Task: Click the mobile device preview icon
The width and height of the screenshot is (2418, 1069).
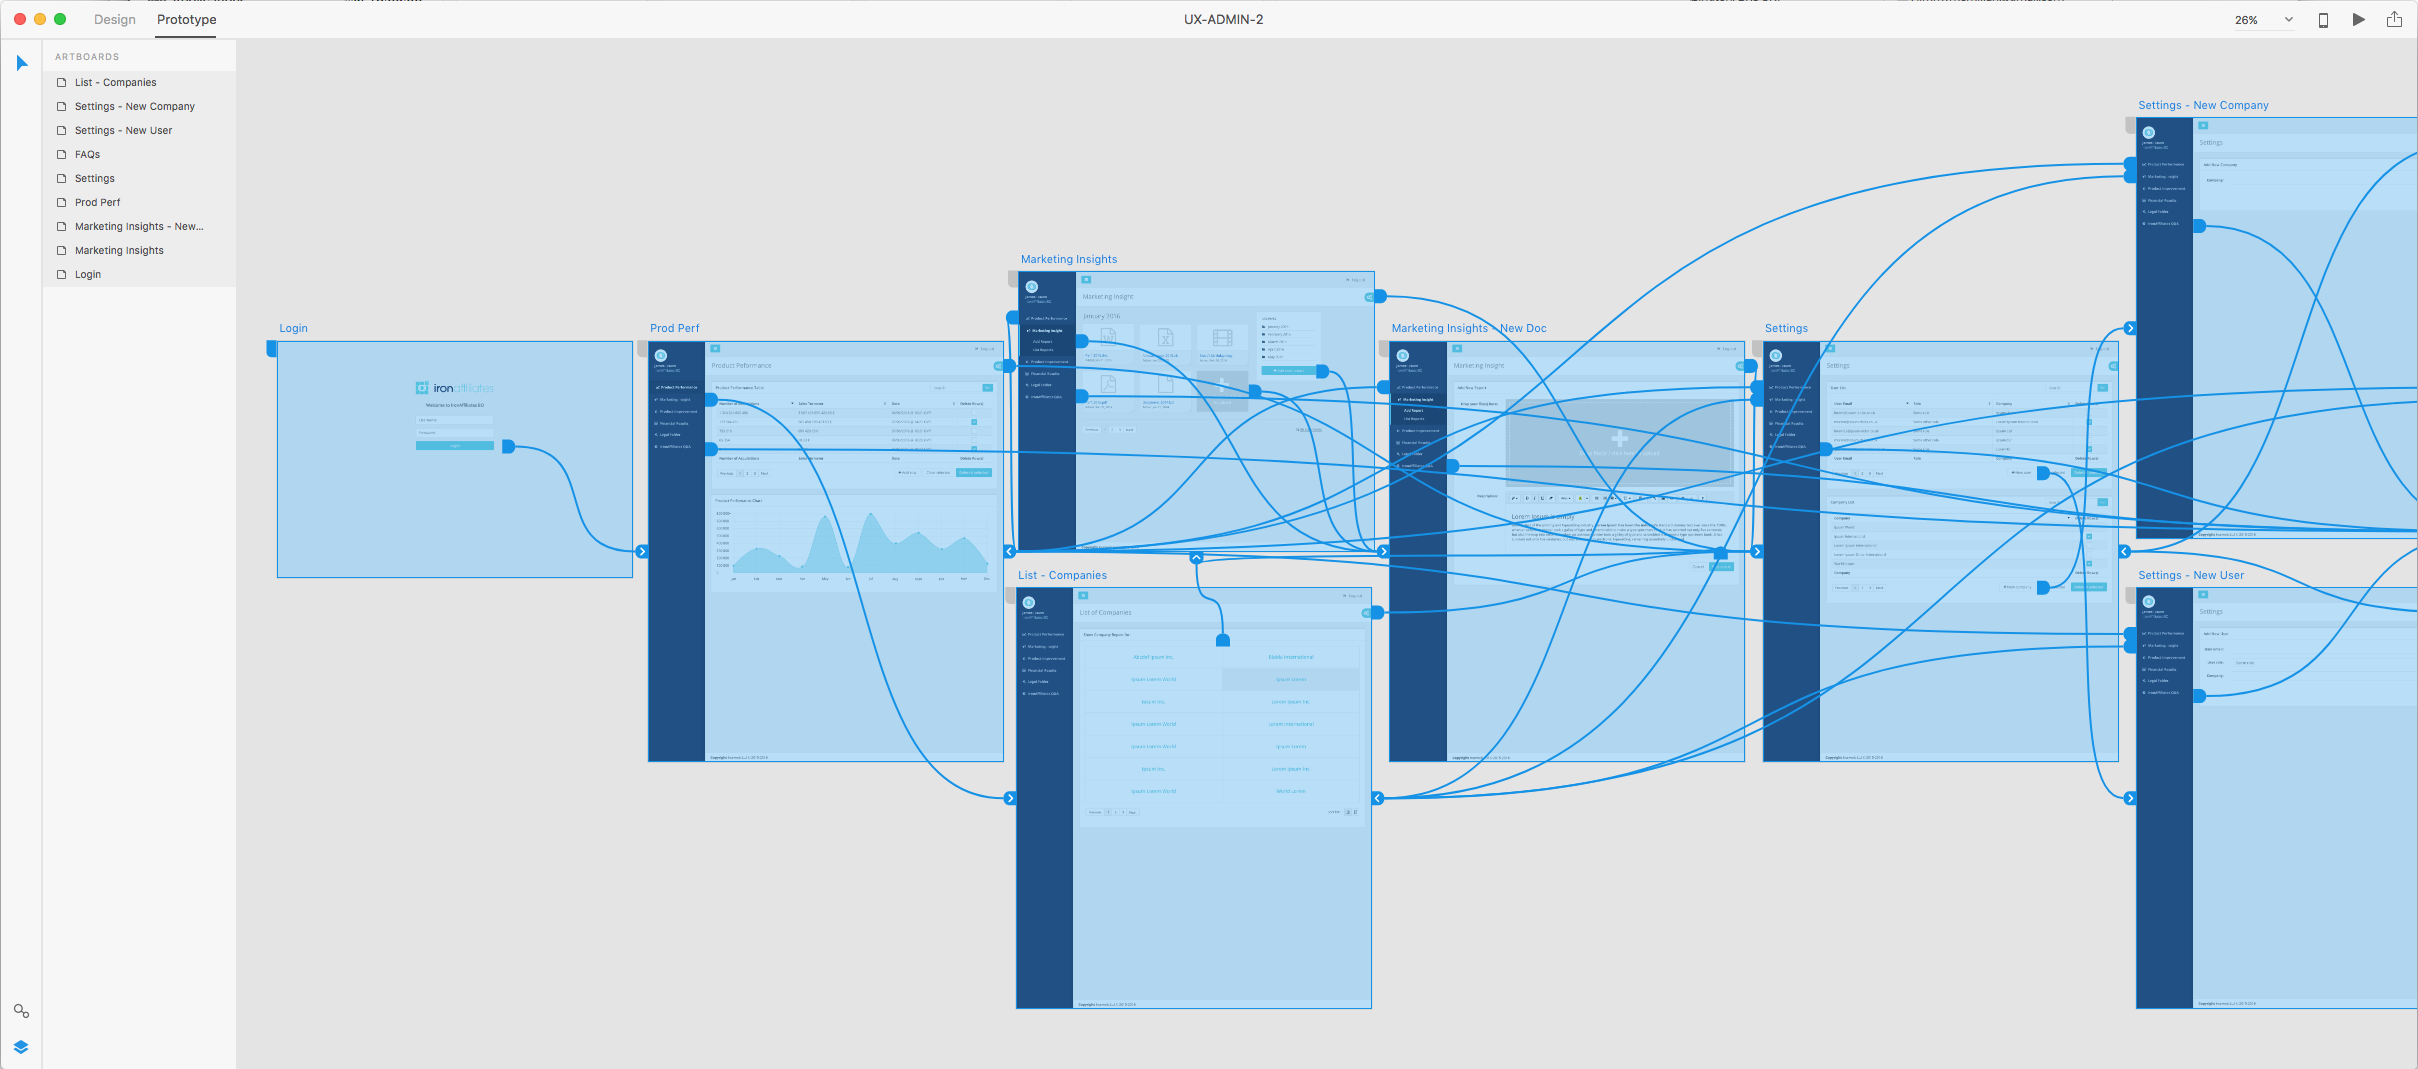Action: (2323, 20)
